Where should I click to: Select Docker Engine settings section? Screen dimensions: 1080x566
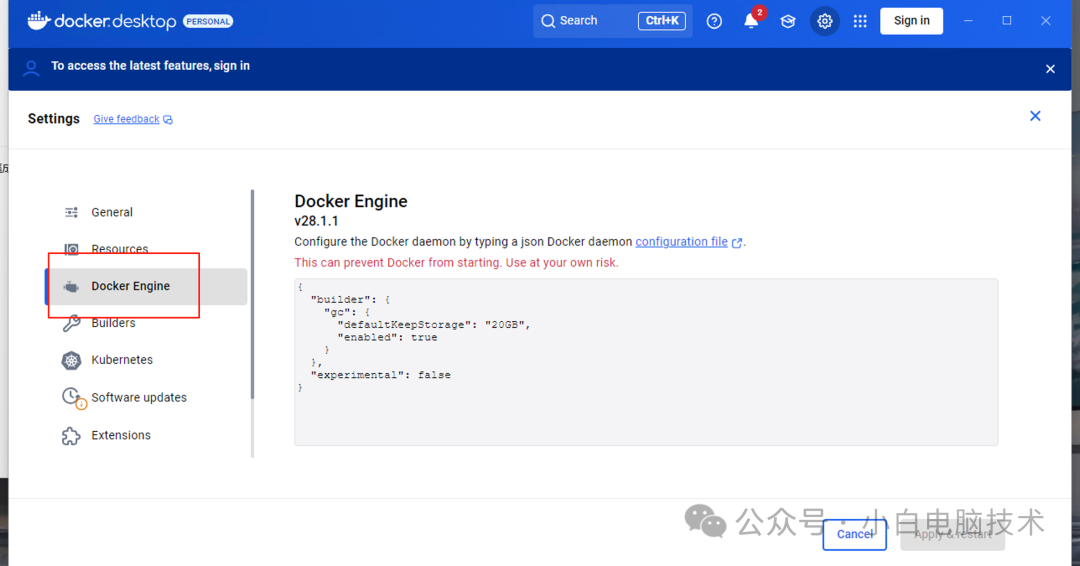(x=145, y=286)
